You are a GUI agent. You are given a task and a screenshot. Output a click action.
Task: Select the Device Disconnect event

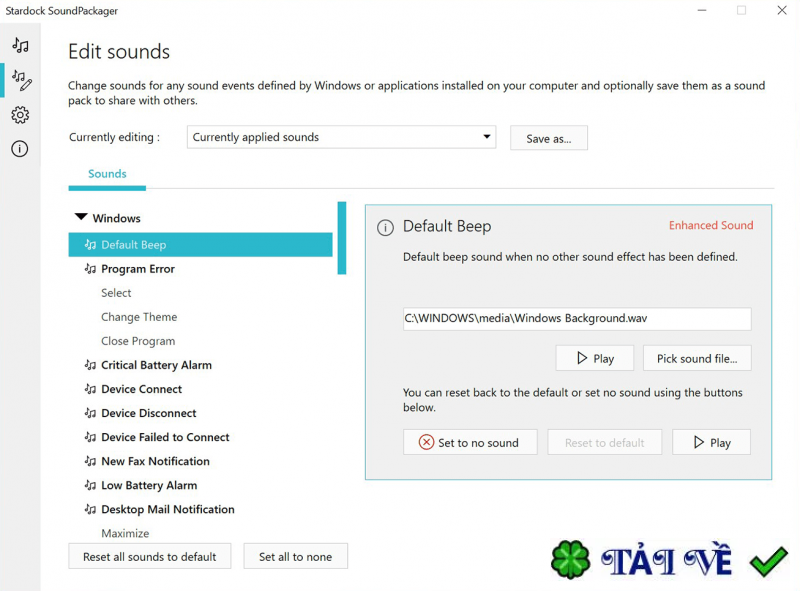point(148,413)
